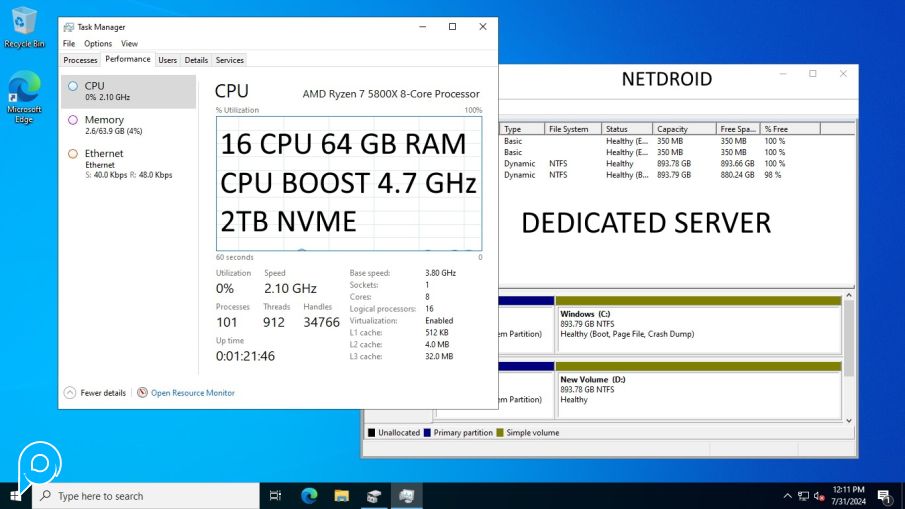Click the Server Manager taskbar icon
Screen dimensions: 905x509
pyautogui.click(x=373, y=496)
